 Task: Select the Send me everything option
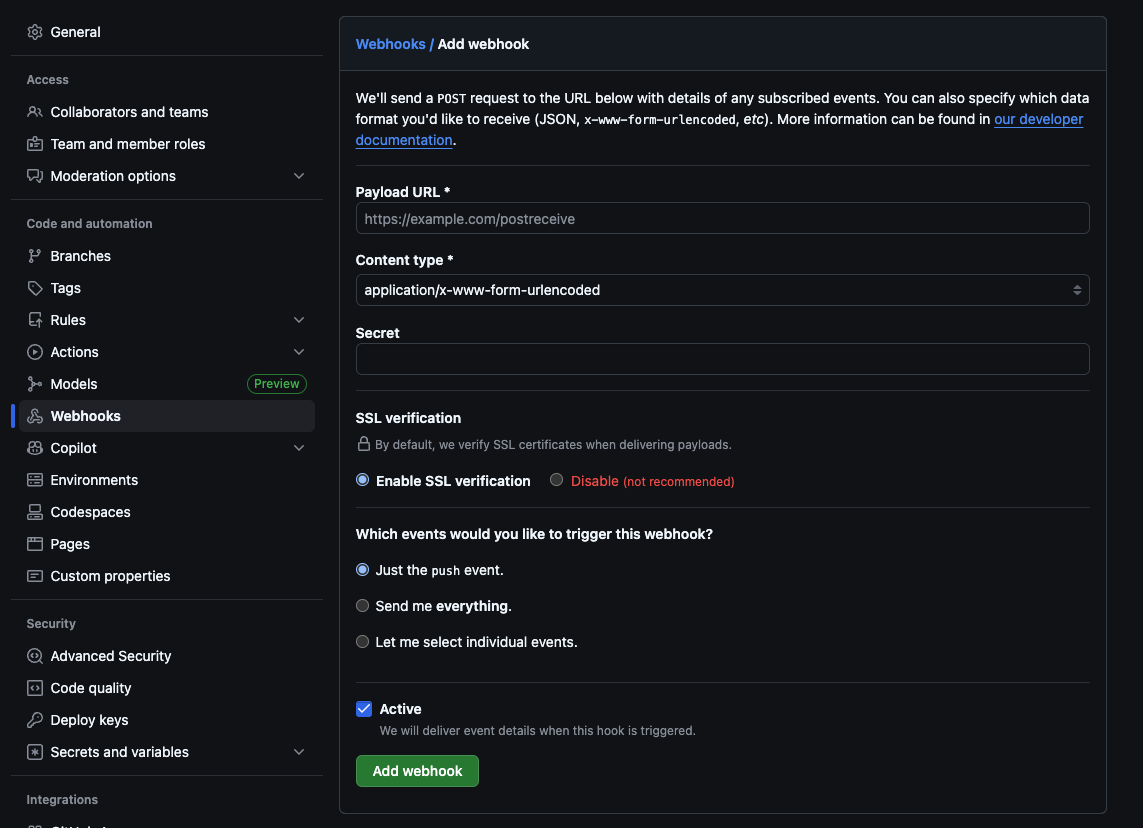coord(362,606)
